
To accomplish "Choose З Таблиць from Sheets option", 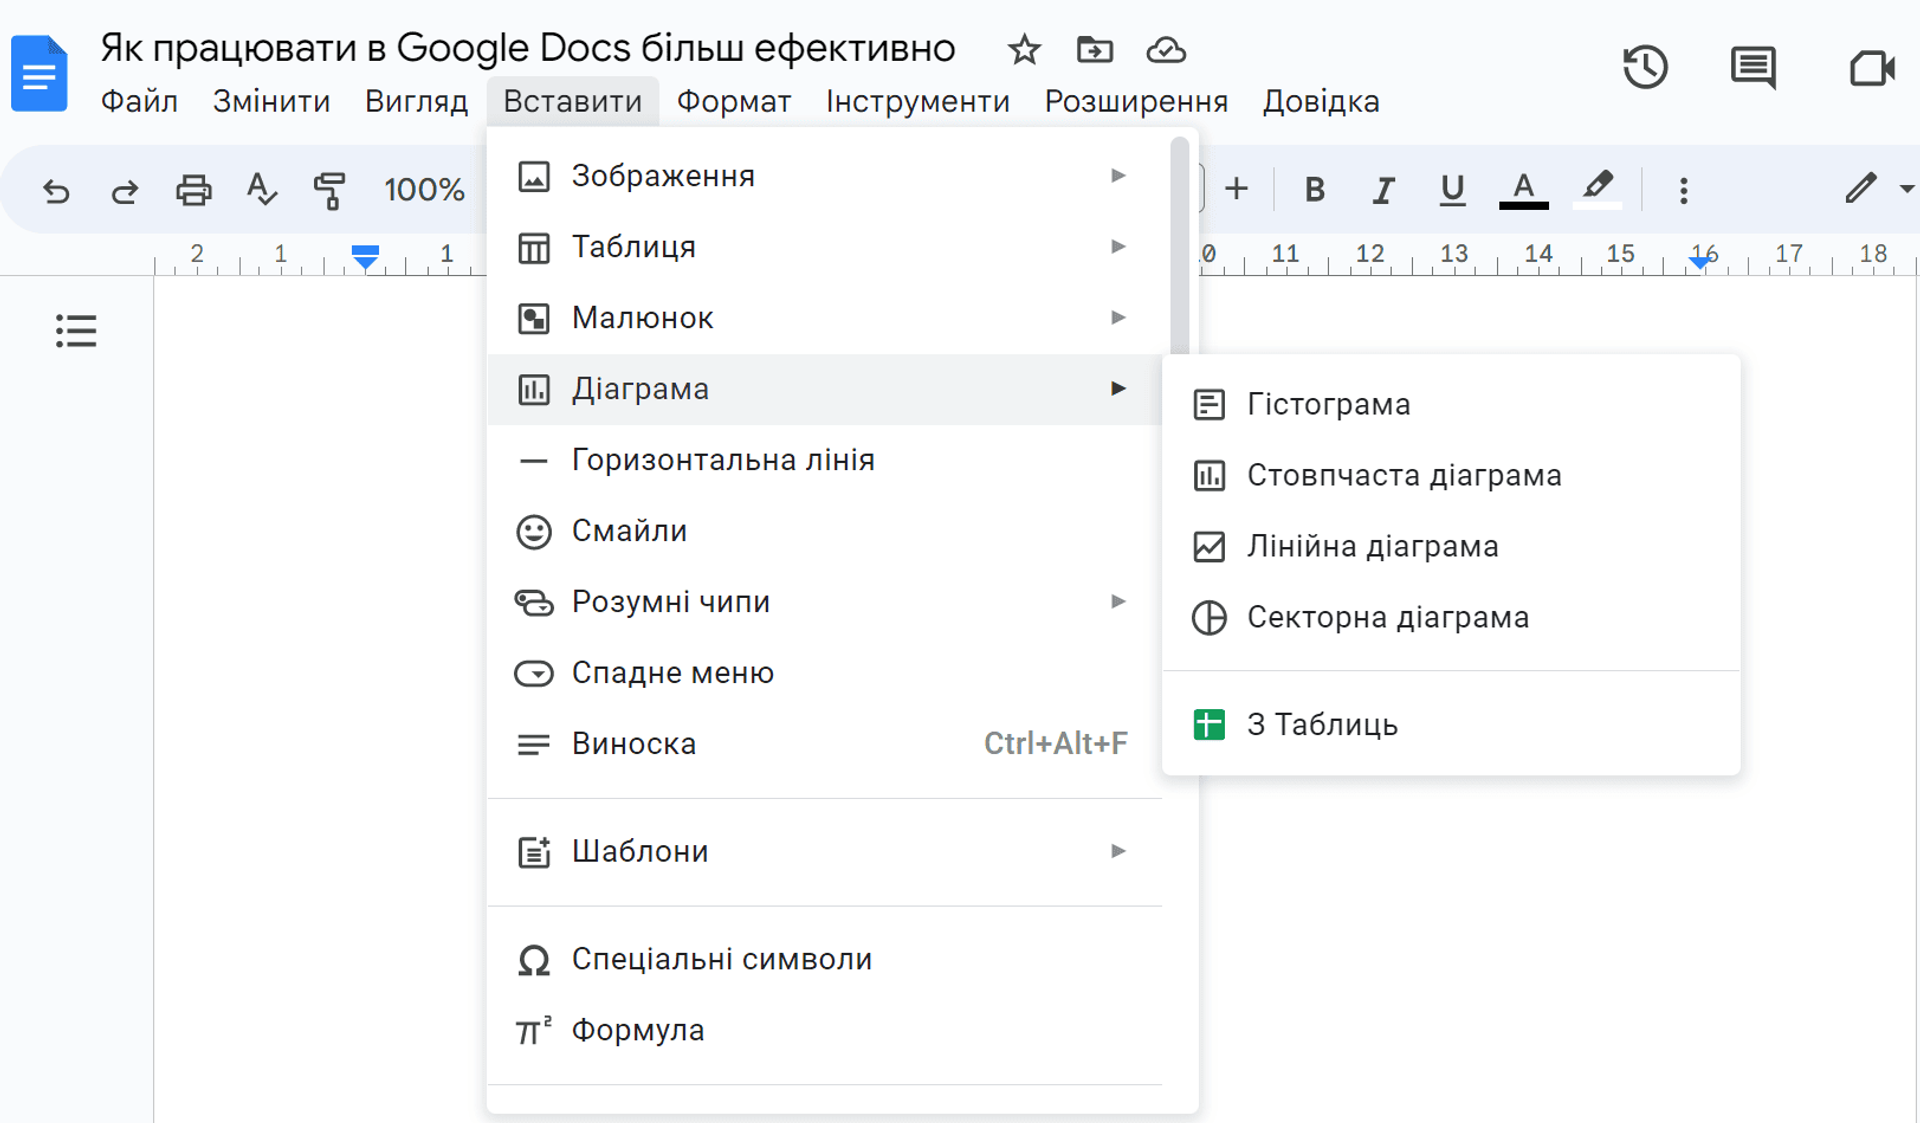I will tap(1451, 724).
